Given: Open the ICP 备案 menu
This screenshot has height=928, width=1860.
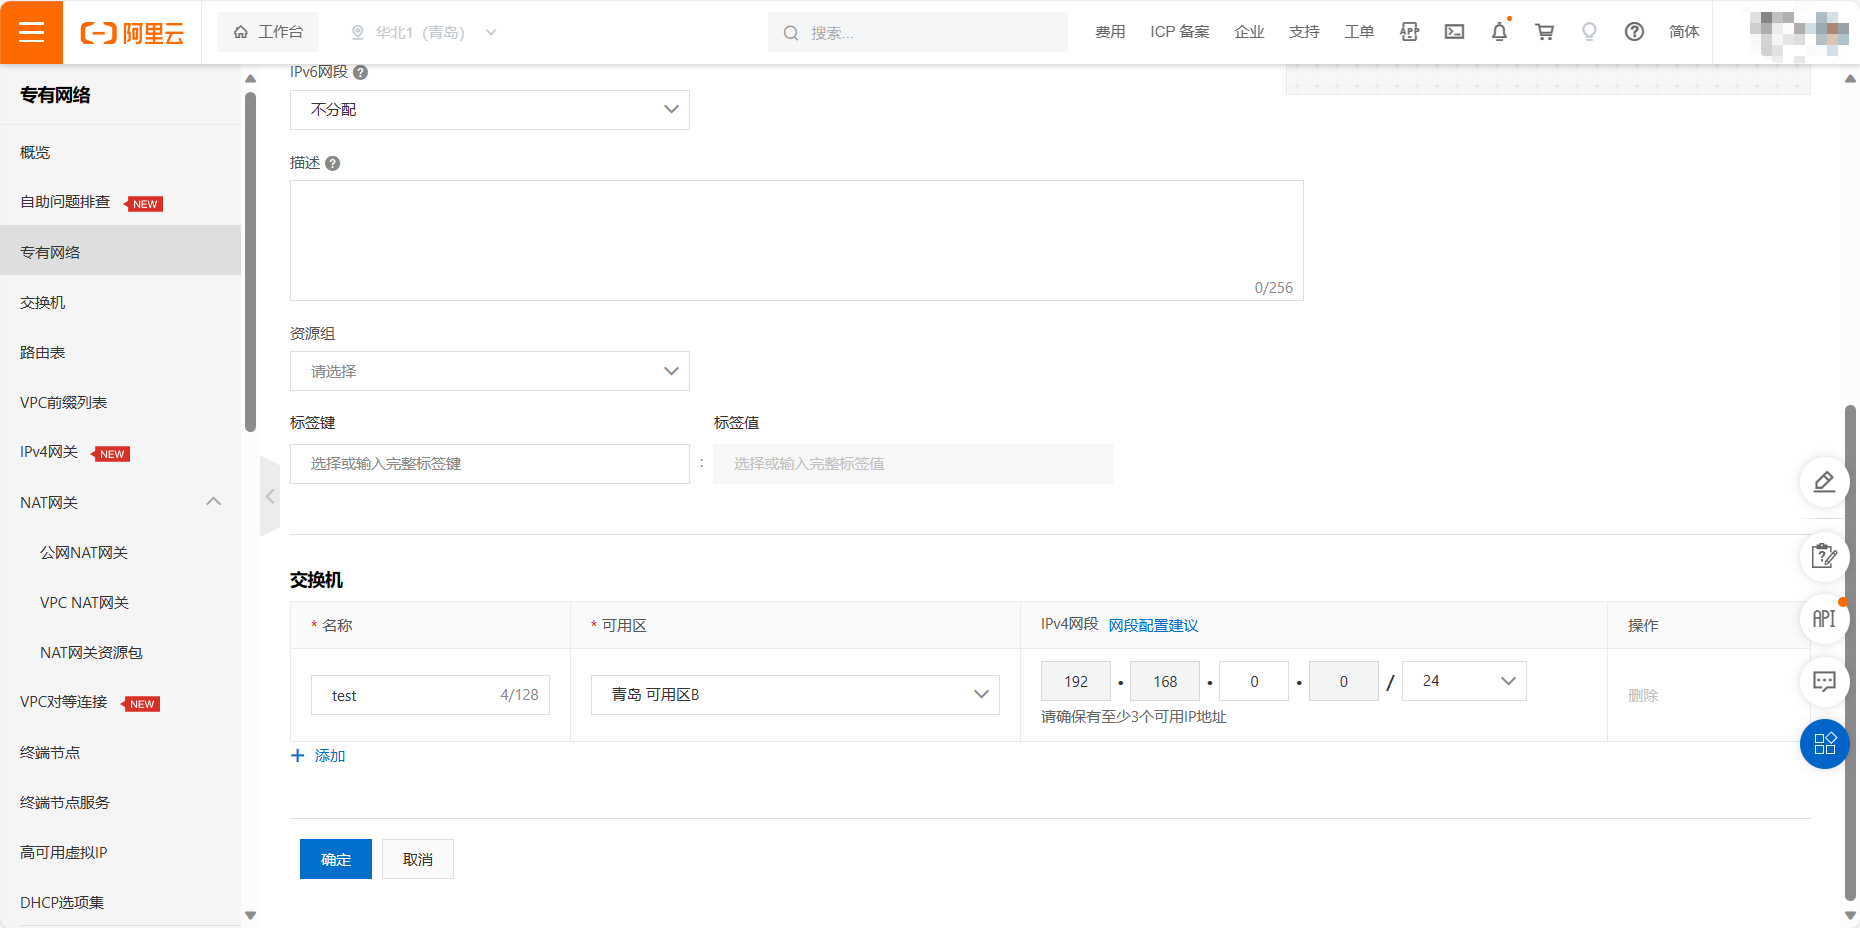Looking at the screenshot, I should (x=1180, y=32).
